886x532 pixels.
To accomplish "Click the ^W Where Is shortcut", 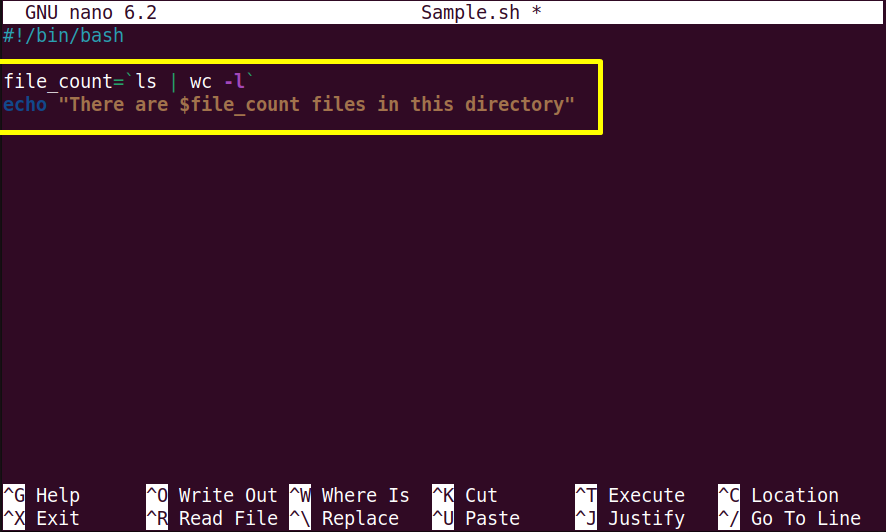I will pos(349,495).
